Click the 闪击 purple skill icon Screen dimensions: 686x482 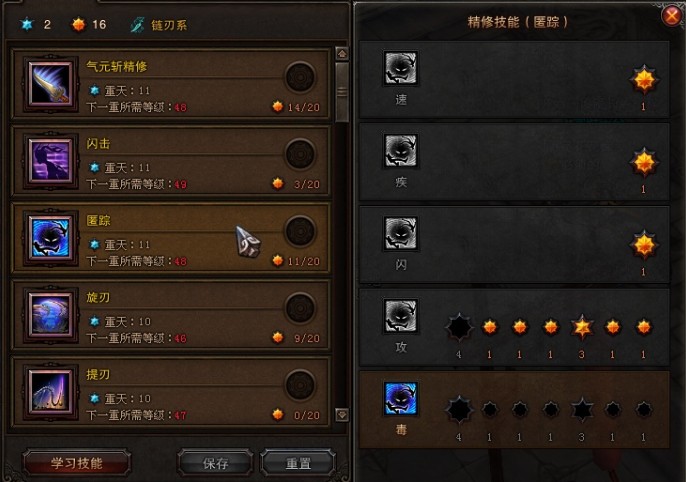click(x=50, y=161)
